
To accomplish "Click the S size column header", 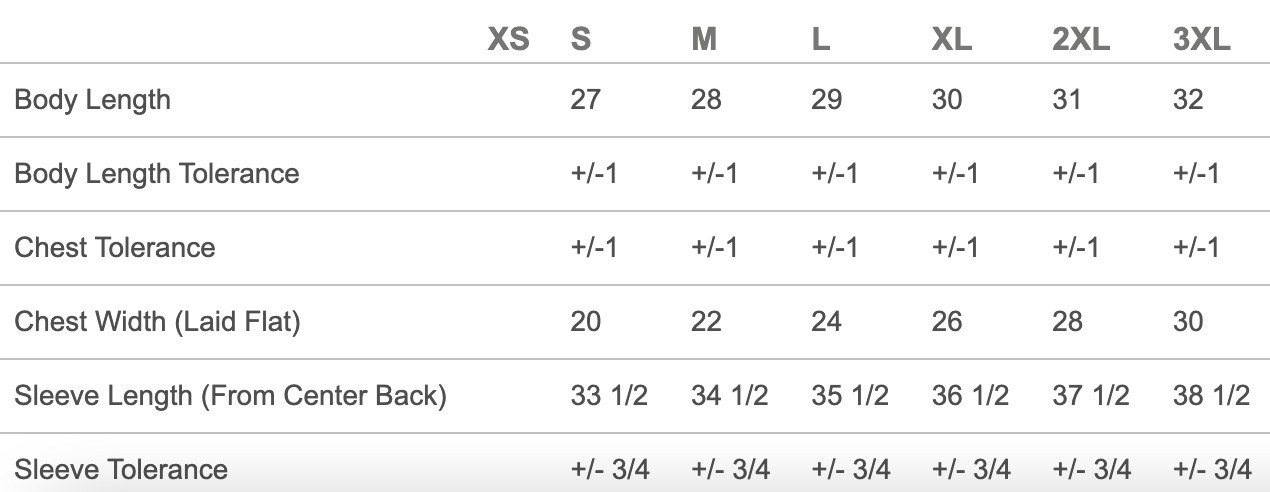I will tap(581, 40).
